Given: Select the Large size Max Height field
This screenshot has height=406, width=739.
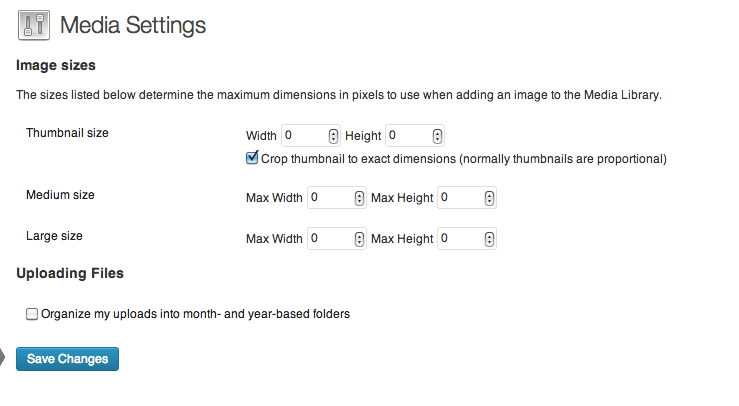Looking at the screenshot, I should click(459, 239).
